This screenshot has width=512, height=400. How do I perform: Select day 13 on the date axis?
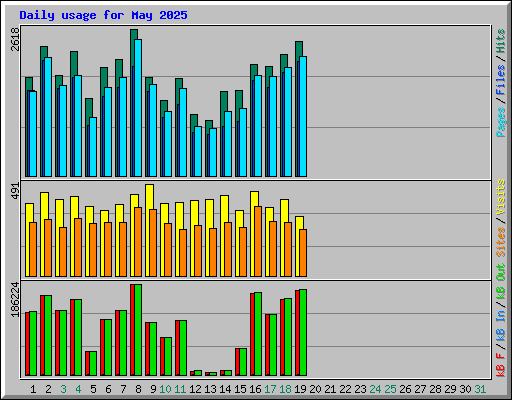click(210, 389)
